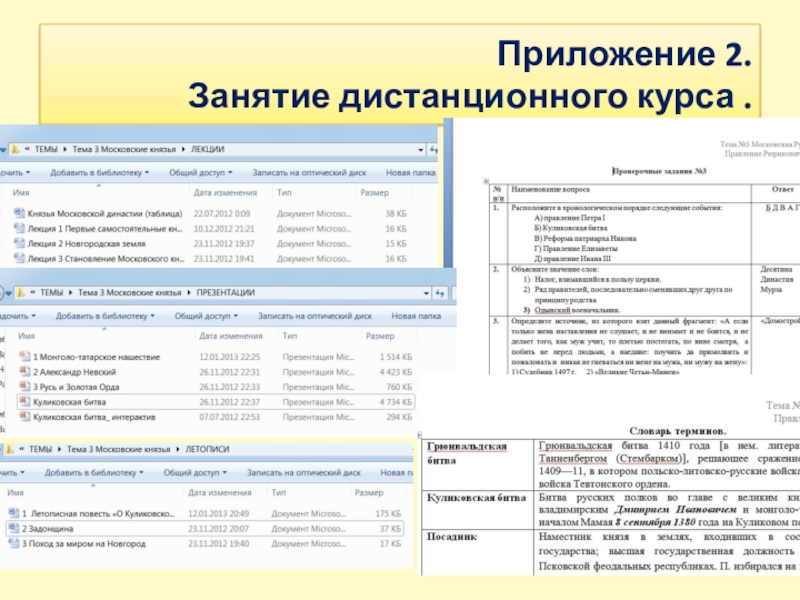Click Русь и Золотая Орда presentation icon
The width and height of the screenshot is (800, 600).
point(25,386)
